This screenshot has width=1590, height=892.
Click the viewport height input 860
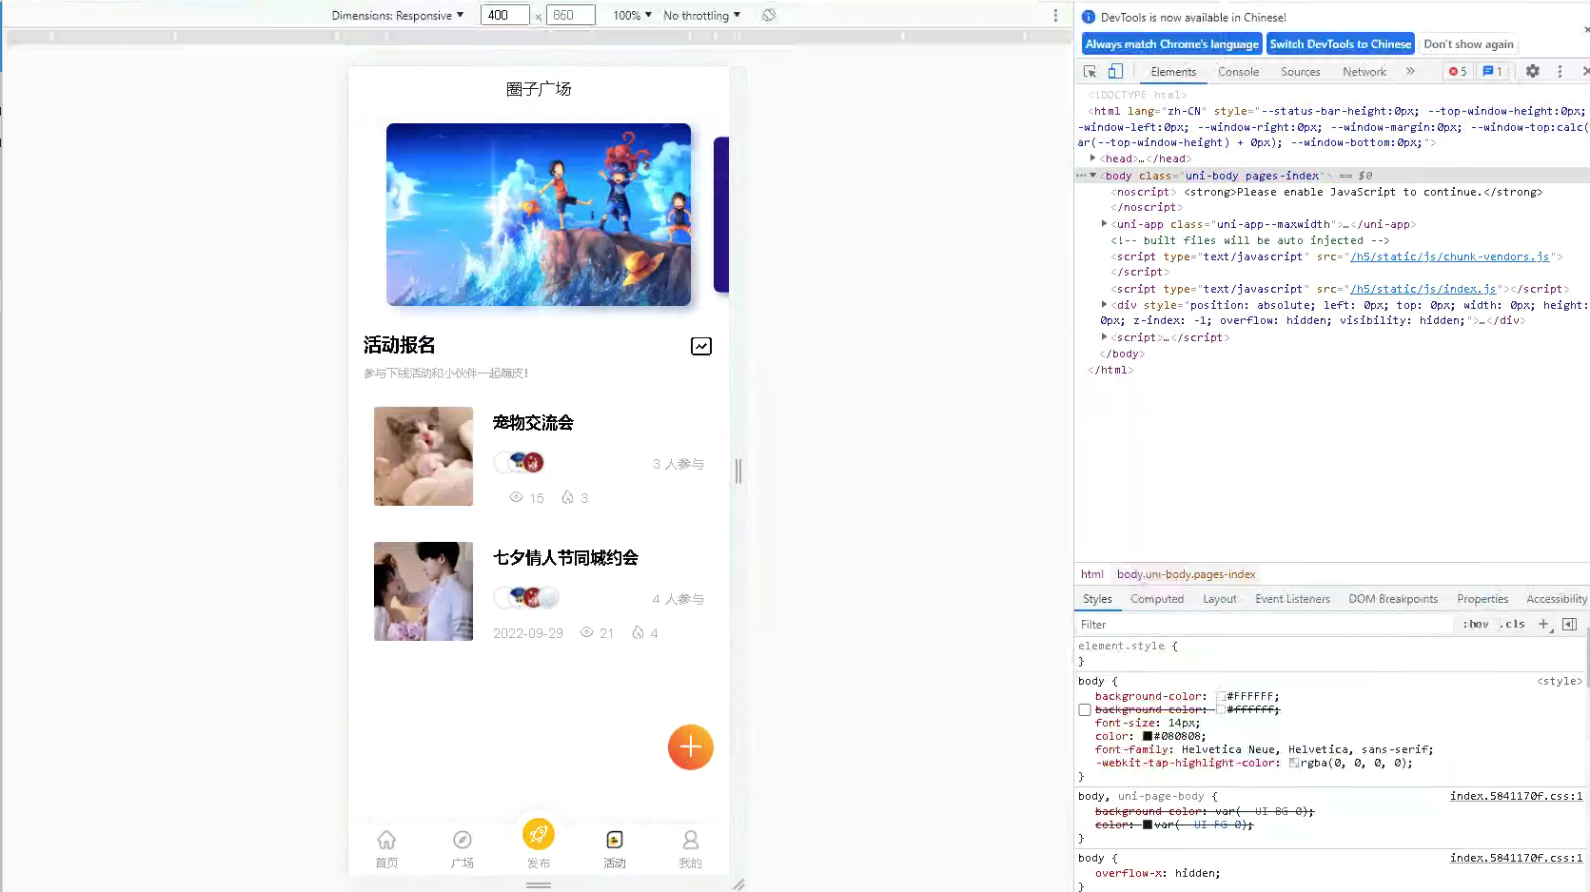570,15
